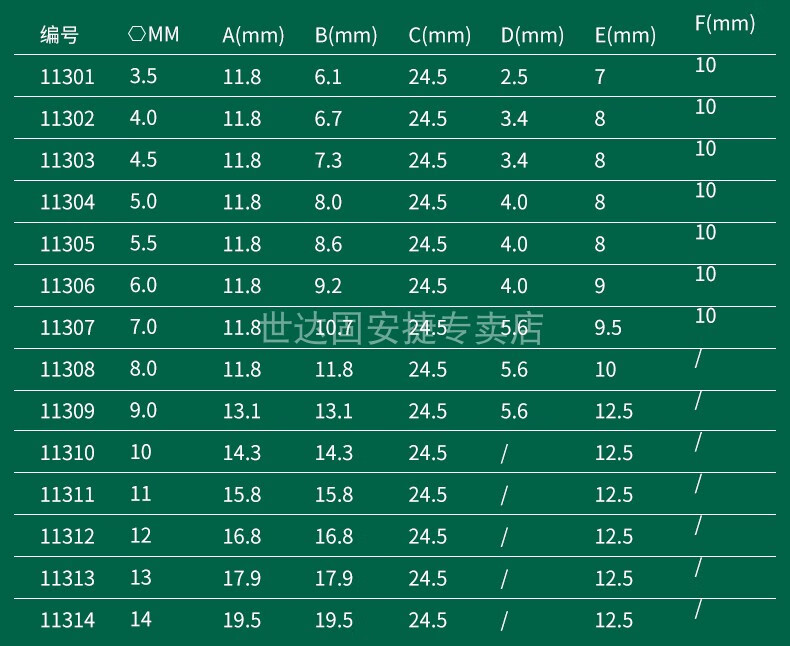This screenshot has width=790, height=646.
Task: Select the 11314 row code
Action: pos(68,620)
